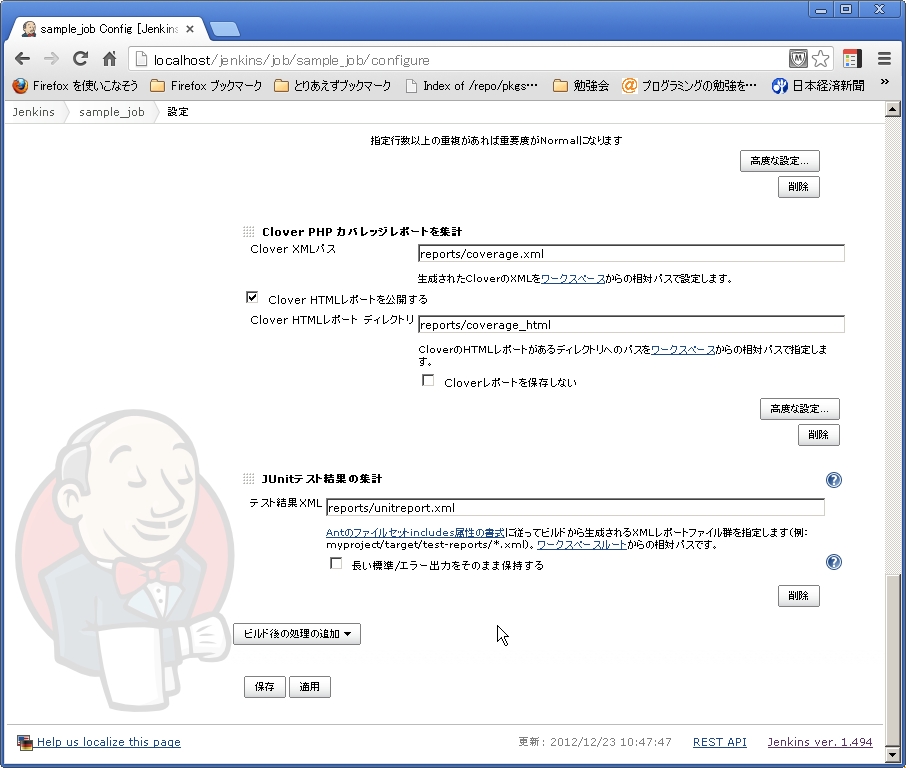Reload the Jenkins configure page
This screenshot has width=906, height=768.
[x=80, y=58]
